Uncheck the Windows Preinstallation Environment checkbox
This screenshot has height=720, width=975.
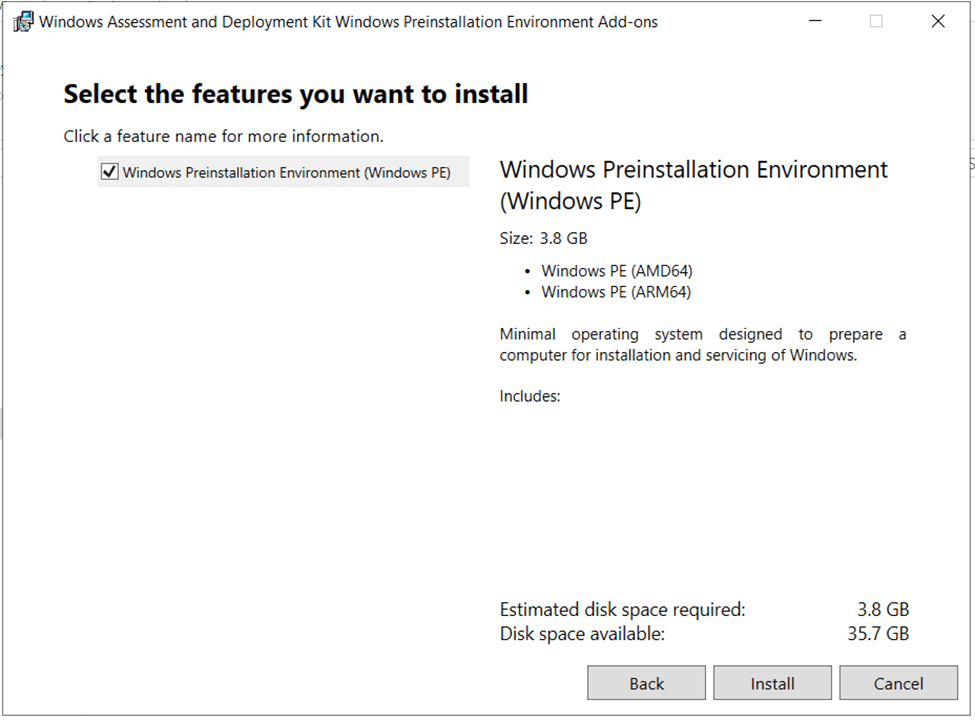pos(110,173)
